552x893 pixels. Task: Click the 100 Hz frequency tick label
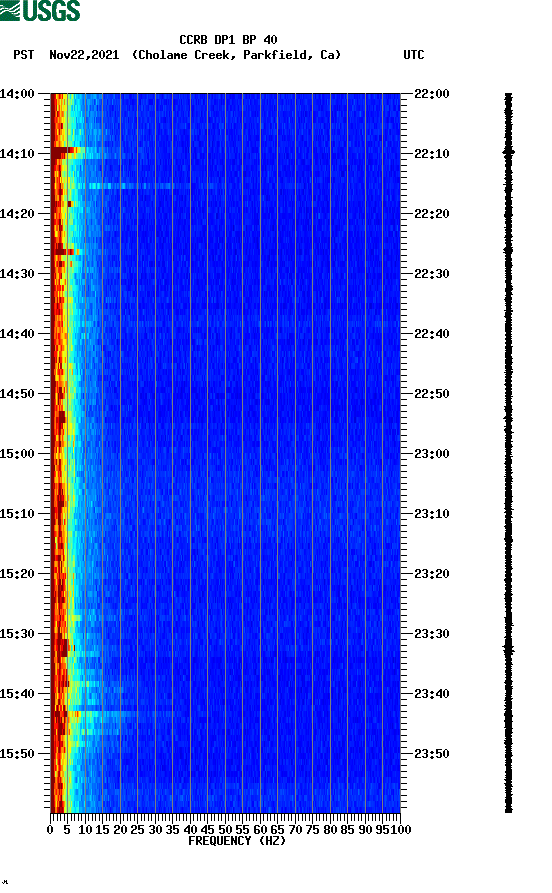pyautogui.click(x=401, y=830)
